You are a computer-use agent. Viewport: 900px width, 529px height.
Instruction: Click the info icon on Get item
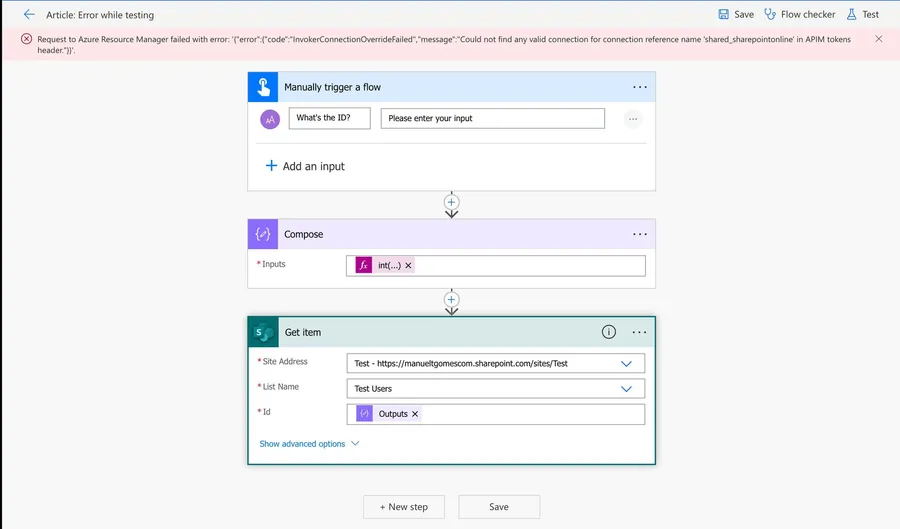pos(608,332)
